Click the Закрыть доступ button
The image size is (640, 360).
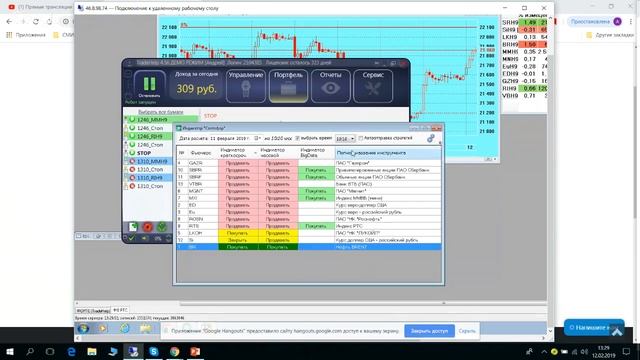click(429, 331)
